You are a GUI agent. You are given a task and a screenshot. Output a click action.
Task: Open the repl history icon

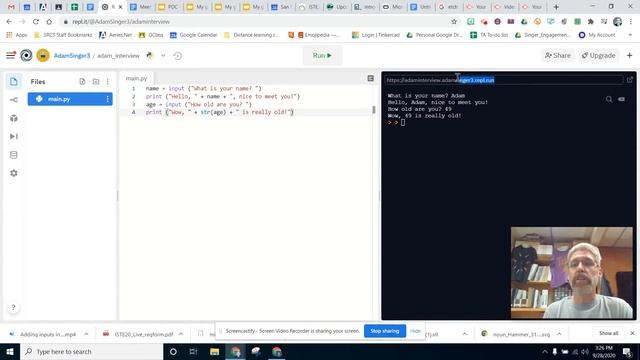pyautogui.click(x=178, y=56)
